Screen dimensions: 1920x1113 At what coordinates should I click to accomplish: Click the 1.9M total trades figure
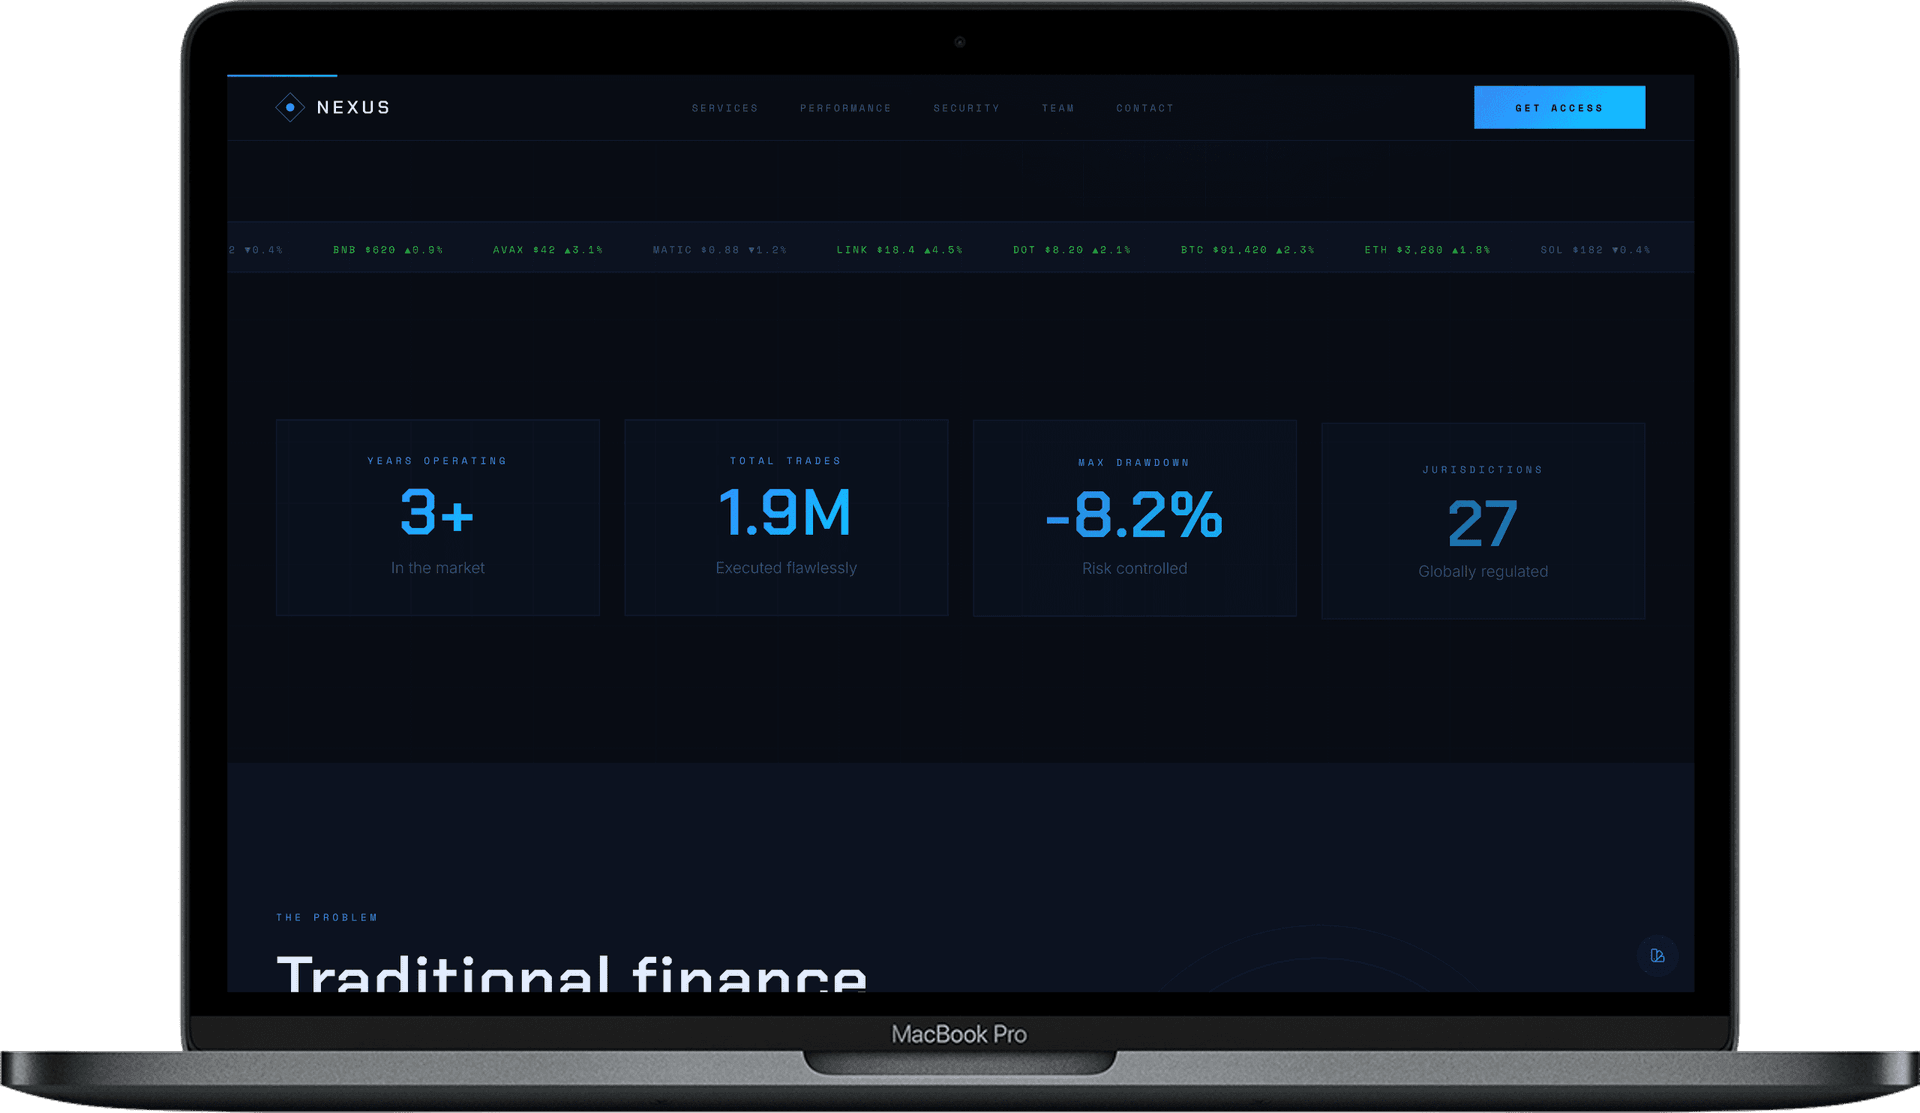pos(785,513)
